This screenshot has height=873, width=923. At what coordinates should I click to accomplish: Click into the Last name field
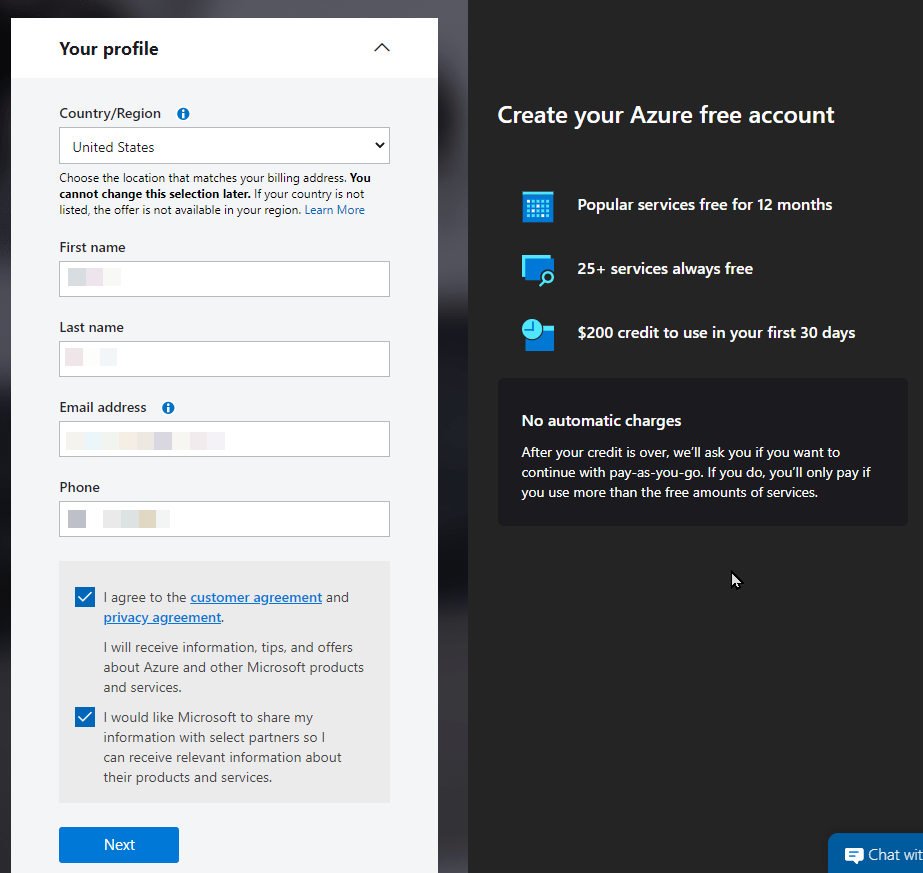coord(224,359)
